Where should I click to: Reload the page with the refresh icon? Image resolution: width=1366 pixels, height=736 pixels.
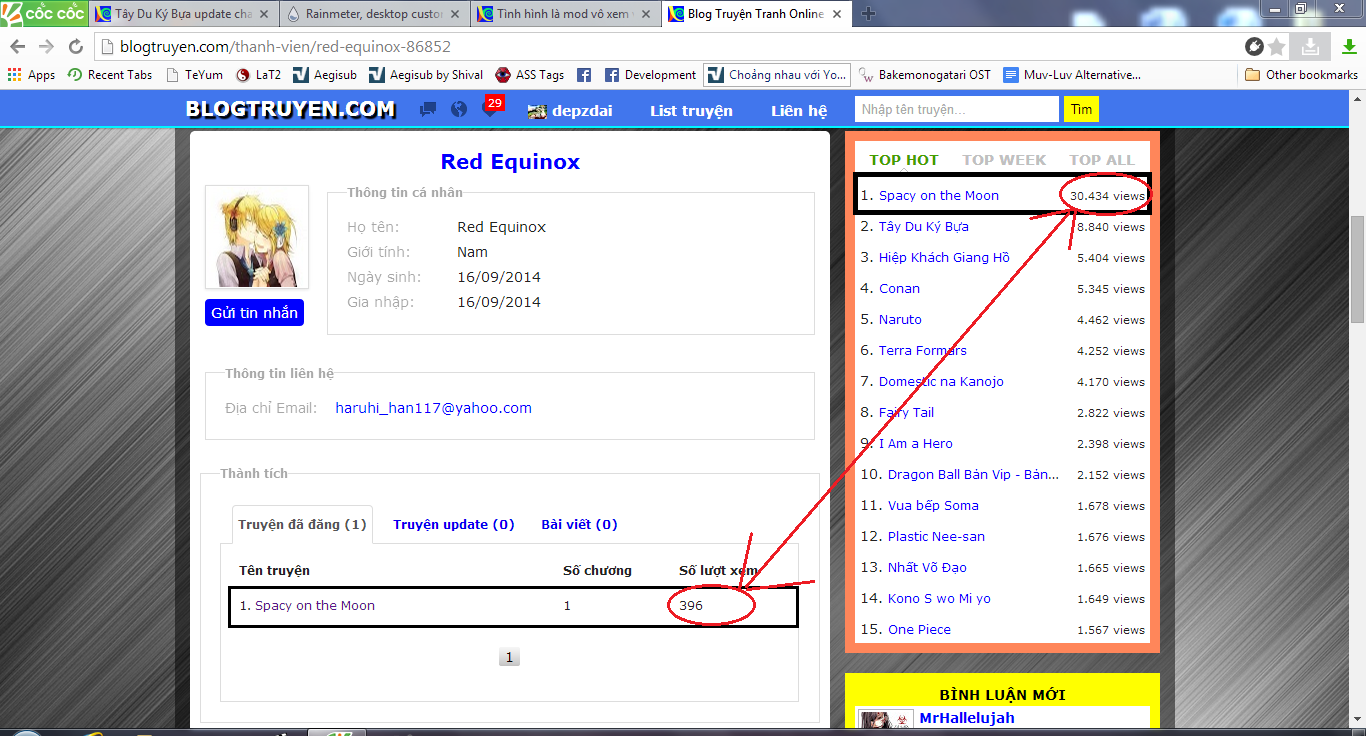click(x=76, y=47)
